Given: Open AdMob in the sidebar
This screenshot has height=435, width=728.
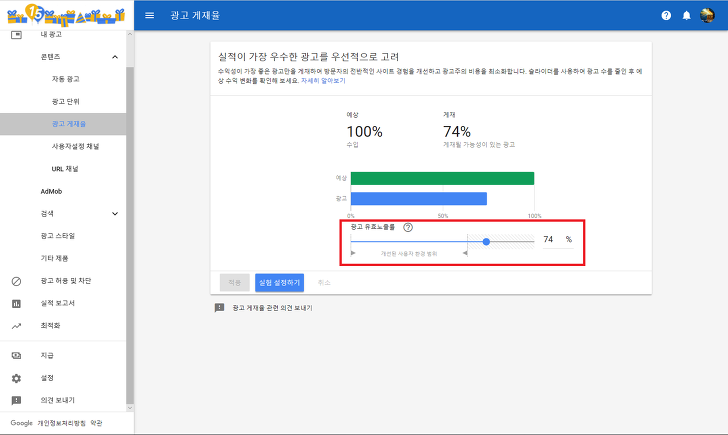Looking at the screenshot, I should [x=51, y=191].
